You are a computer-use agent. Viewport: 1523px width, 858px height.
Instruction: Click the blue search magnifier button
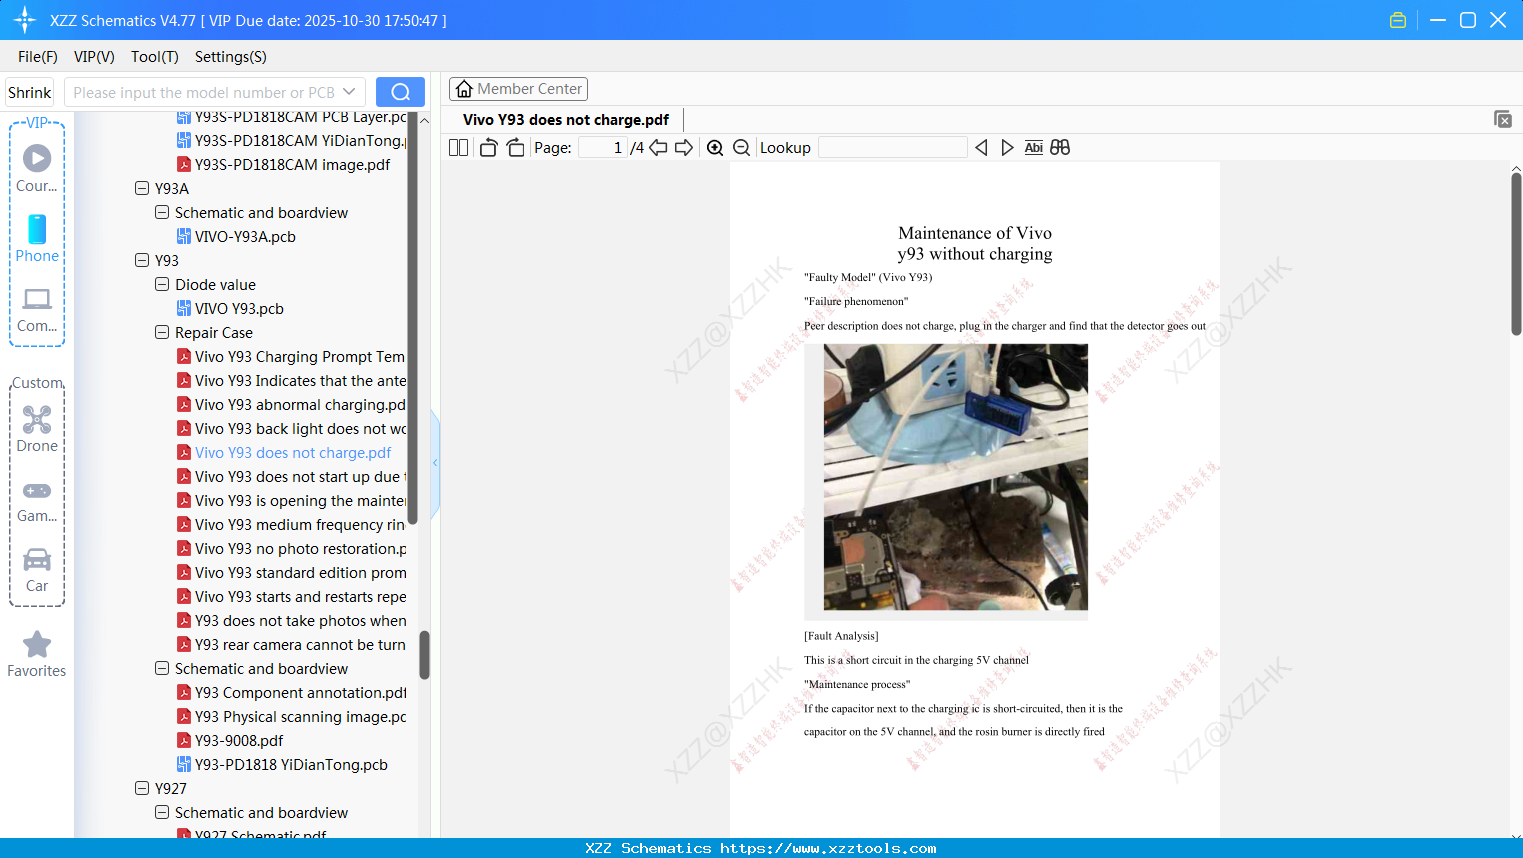pyautogui.click(x=400, y=92)
